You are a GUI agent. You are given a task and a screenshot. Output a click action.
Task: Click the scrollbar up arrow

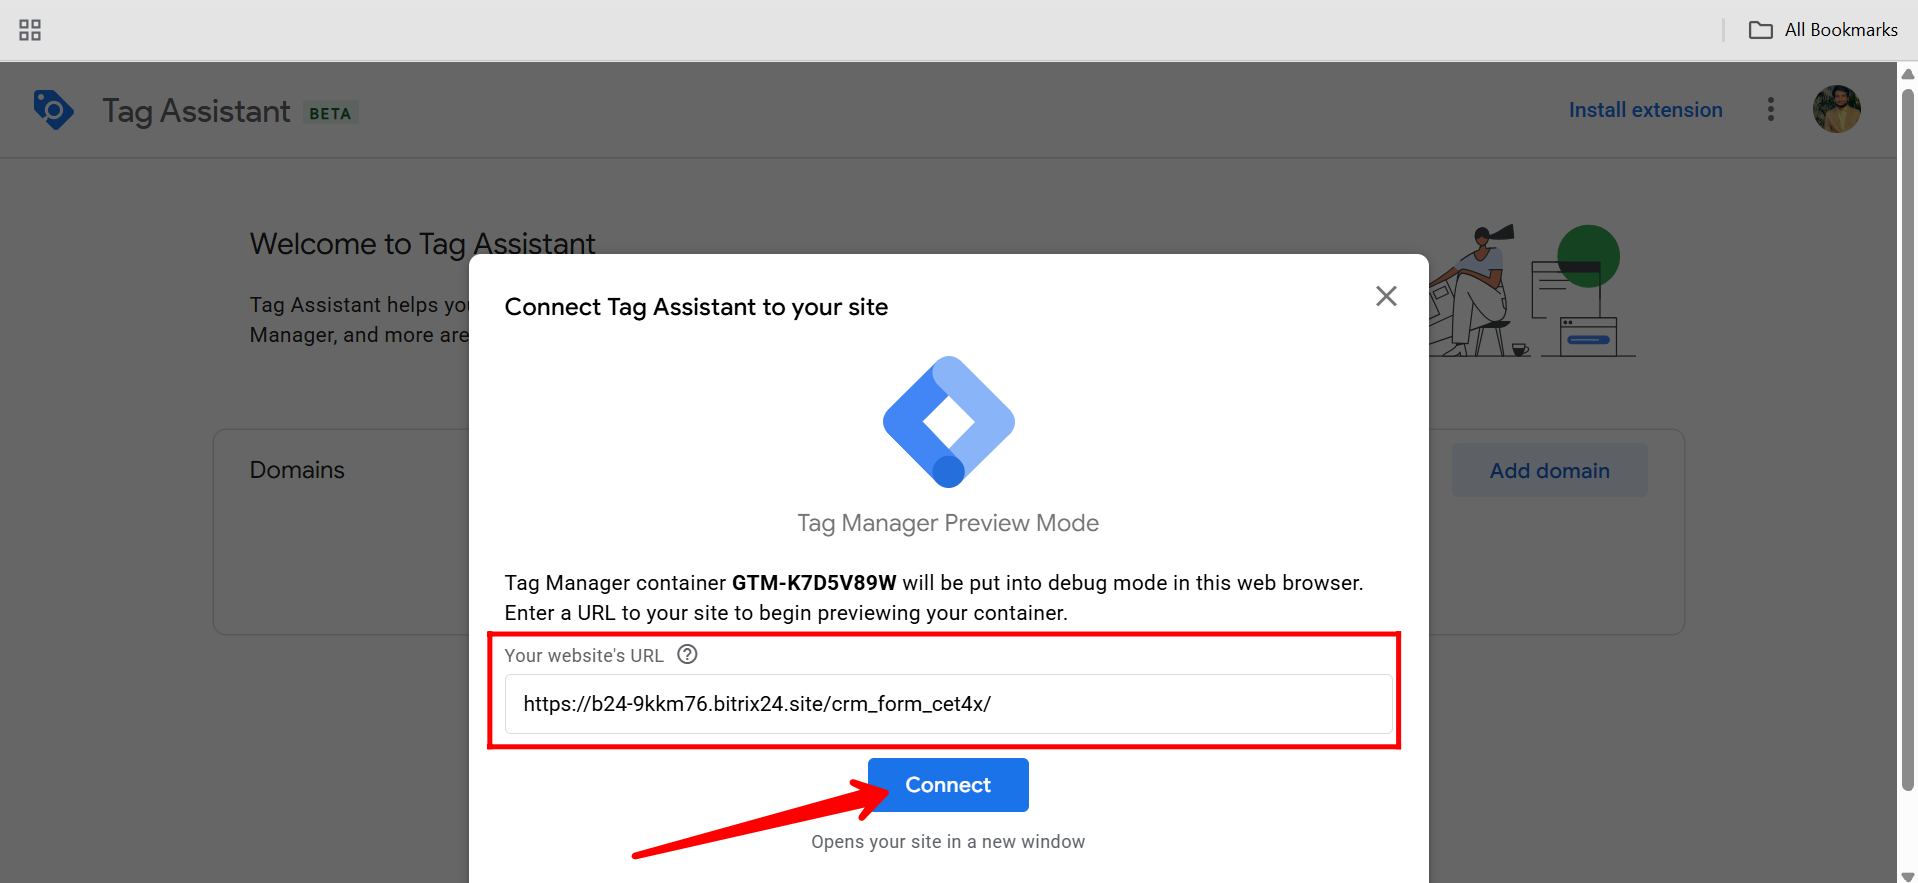click(x=1907, y=73)
